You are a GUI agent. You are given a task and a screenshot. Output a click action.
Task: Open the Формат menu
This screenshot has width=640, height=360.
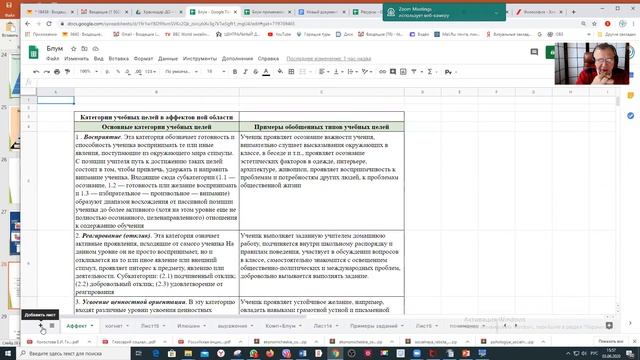coord(144,59)
